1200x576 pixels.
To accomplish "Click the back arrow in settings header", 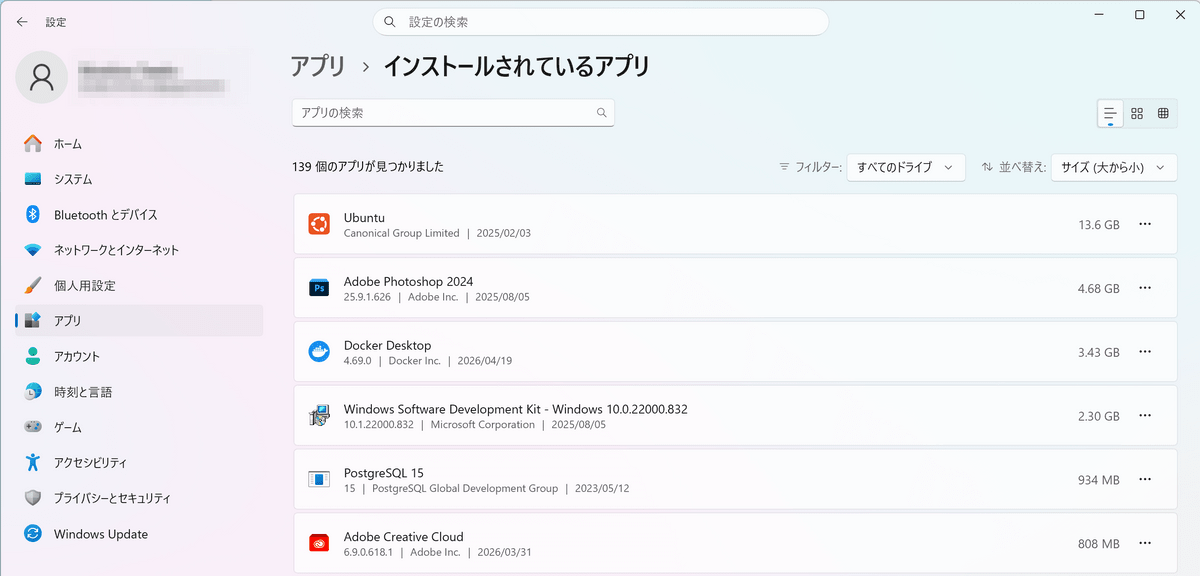I will tap(22, 21).
